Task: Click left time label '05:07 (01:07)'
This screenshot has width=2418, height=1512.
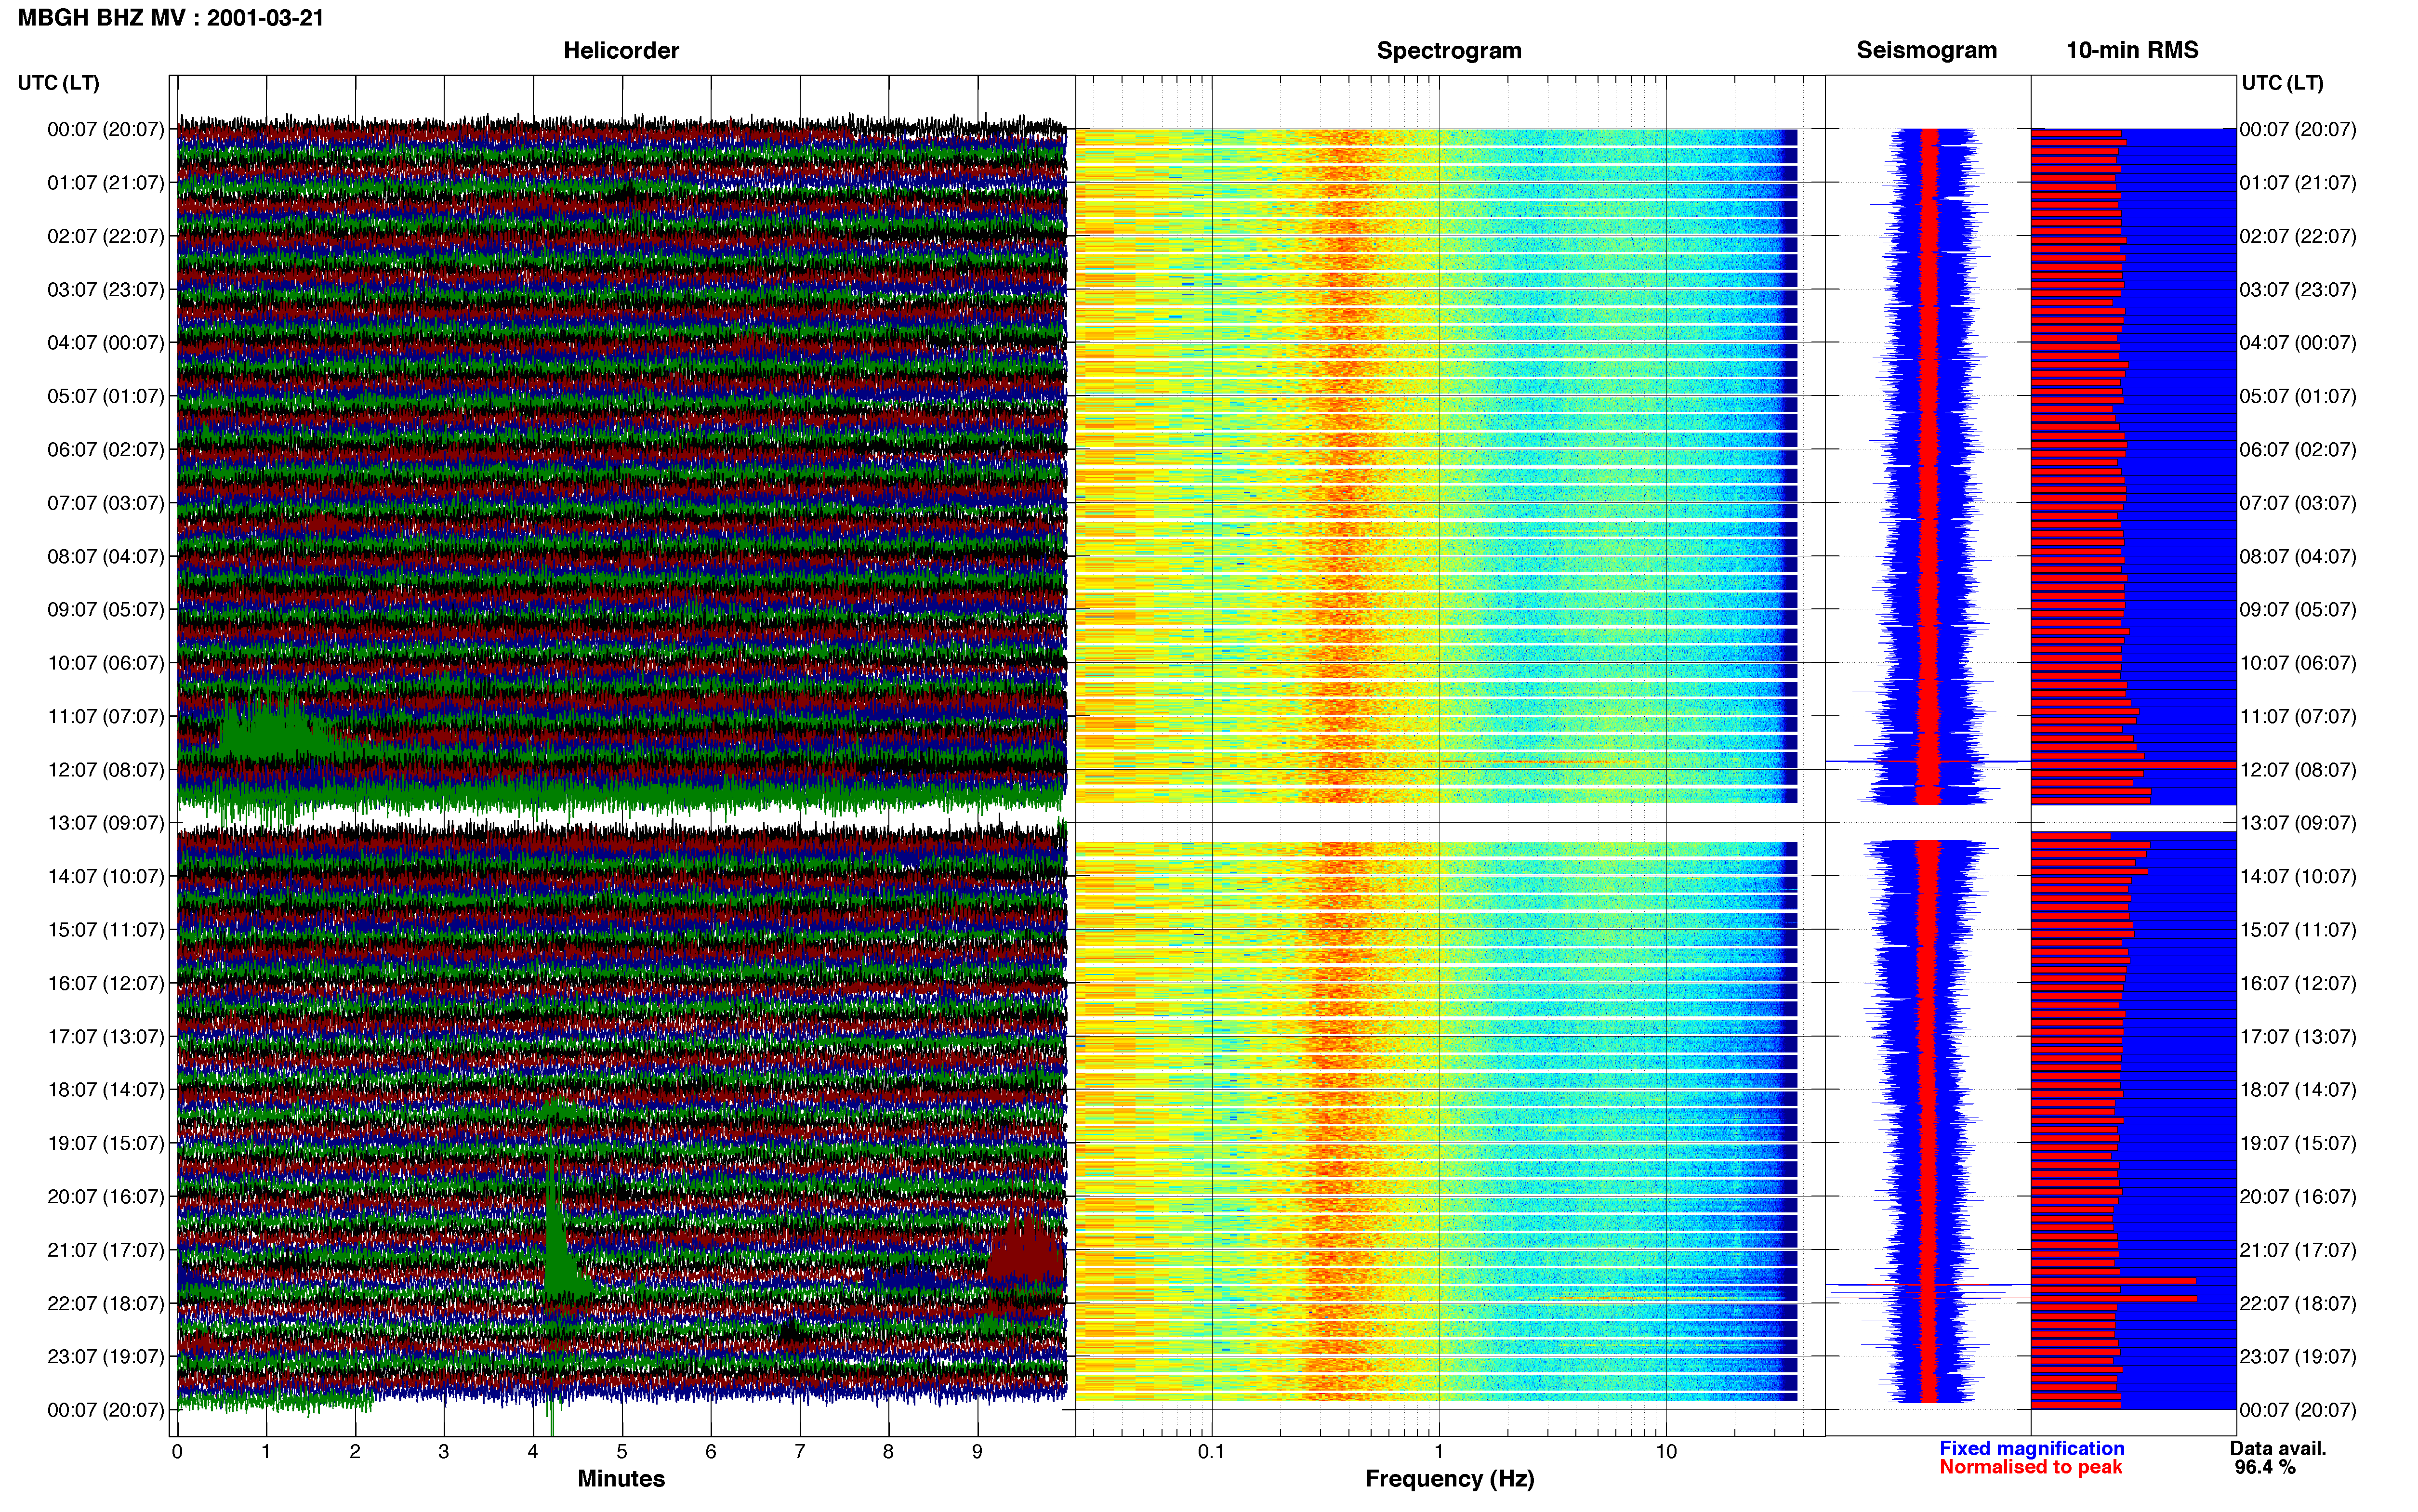Action: pyautogui.click(x=106, y=396)
